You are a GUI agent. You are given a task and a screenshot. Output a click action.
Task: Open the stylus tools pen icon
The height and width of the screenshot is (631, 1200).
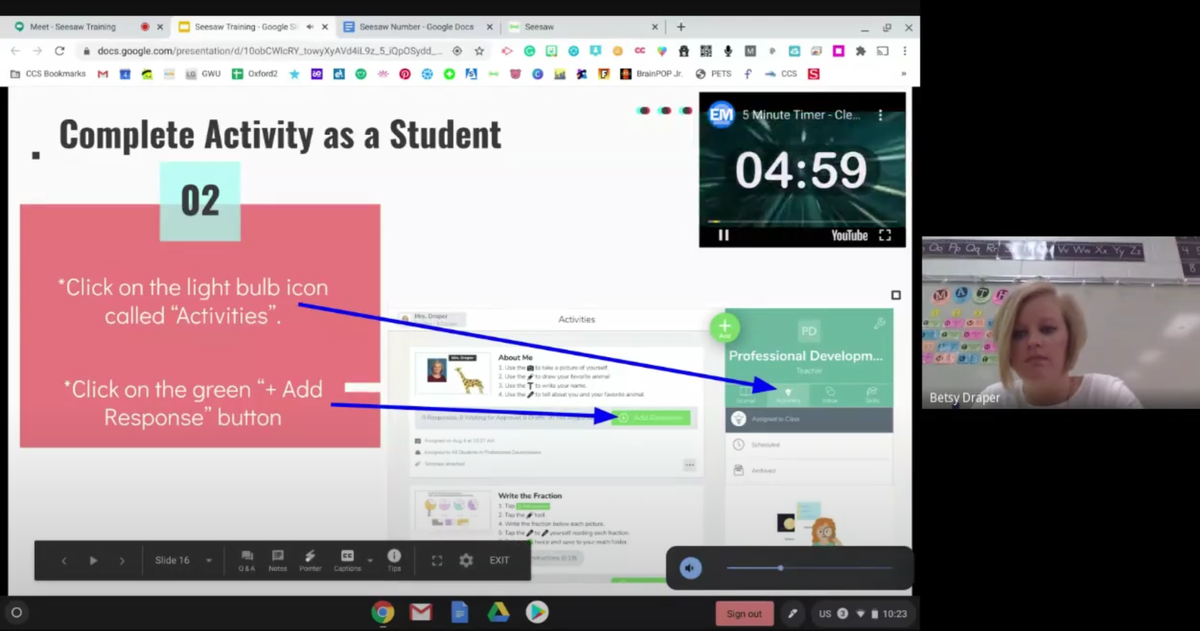(x=792, y=613)
